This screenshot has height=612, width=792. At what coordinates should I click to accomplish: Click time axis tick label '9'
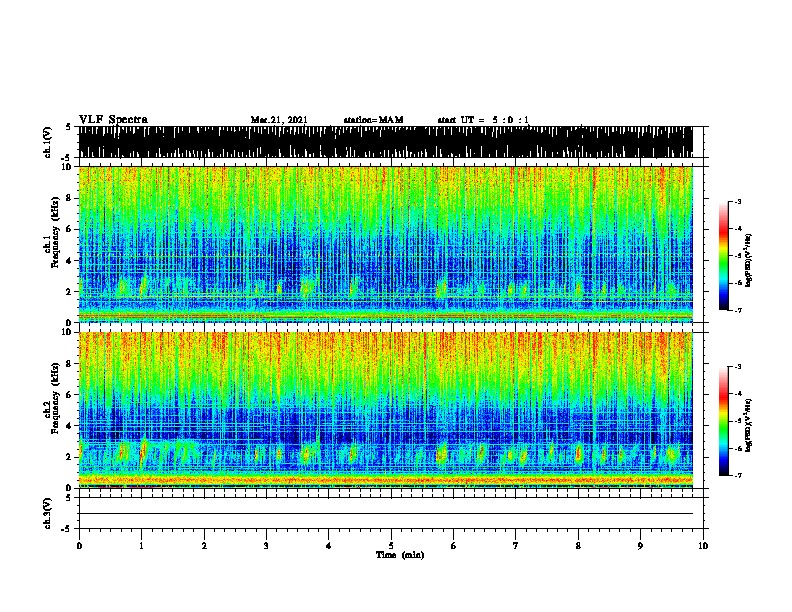[x=640, y=546]
